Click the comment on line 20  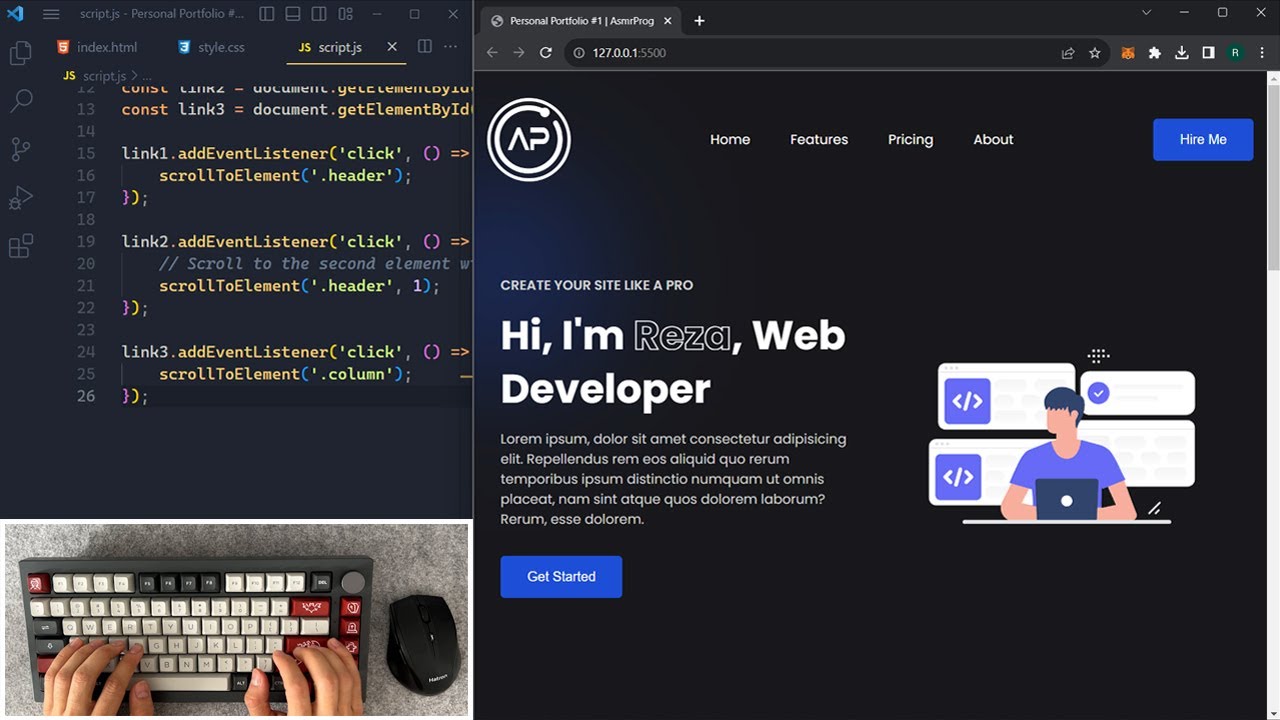[x=315, y=264]
